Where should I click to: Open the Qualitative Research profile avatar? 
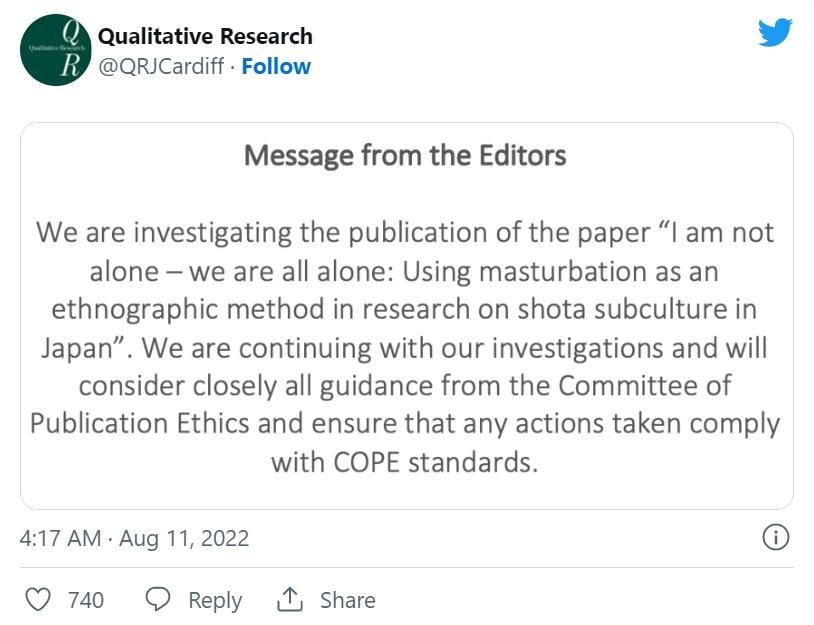click(56, 50)
